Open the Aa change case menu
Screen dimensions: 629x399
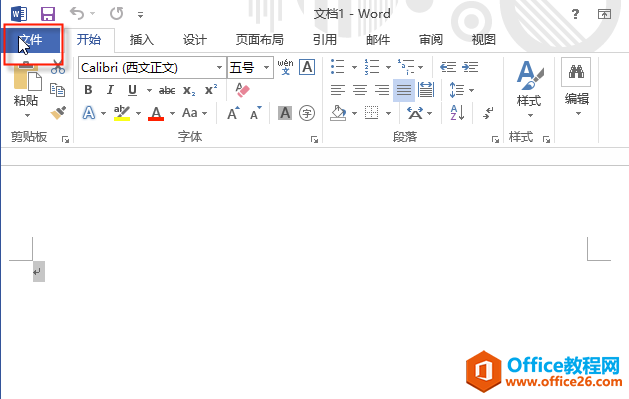(x=195, y=113)
